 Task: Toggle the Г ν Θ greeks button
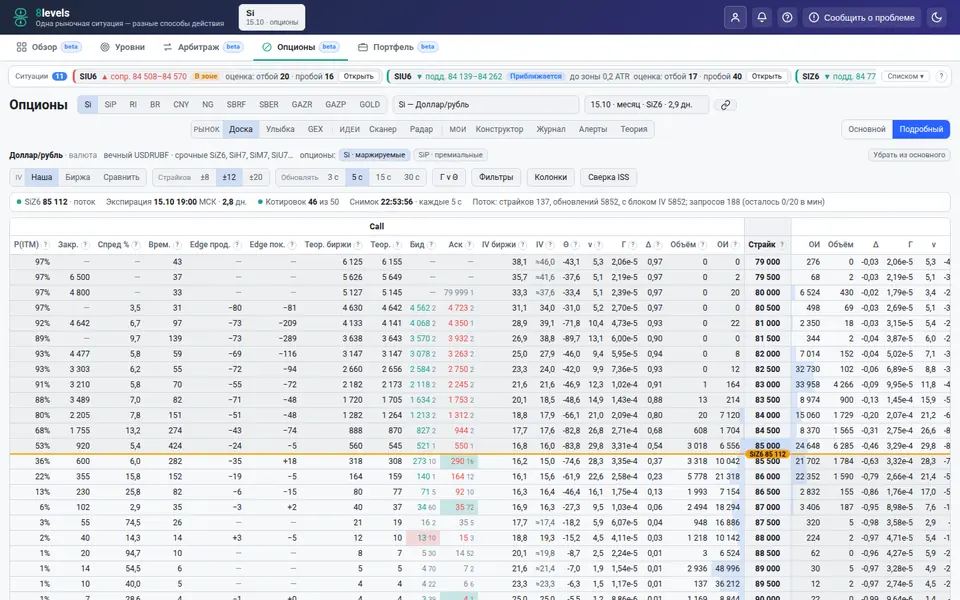449,178
